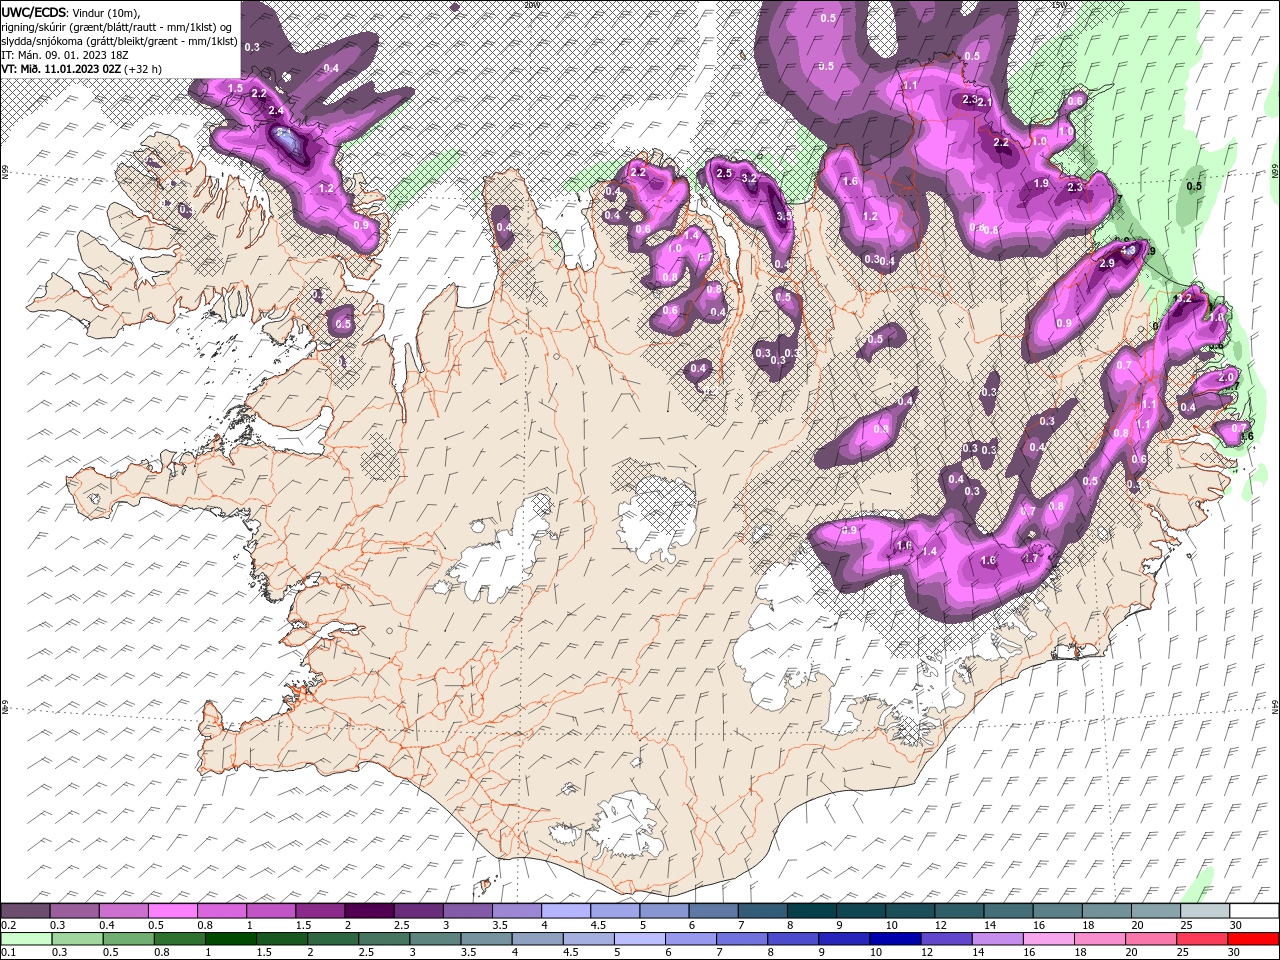
Task: Click the 3.2 snowfall value on the map
Action: (x=749, y=180)
